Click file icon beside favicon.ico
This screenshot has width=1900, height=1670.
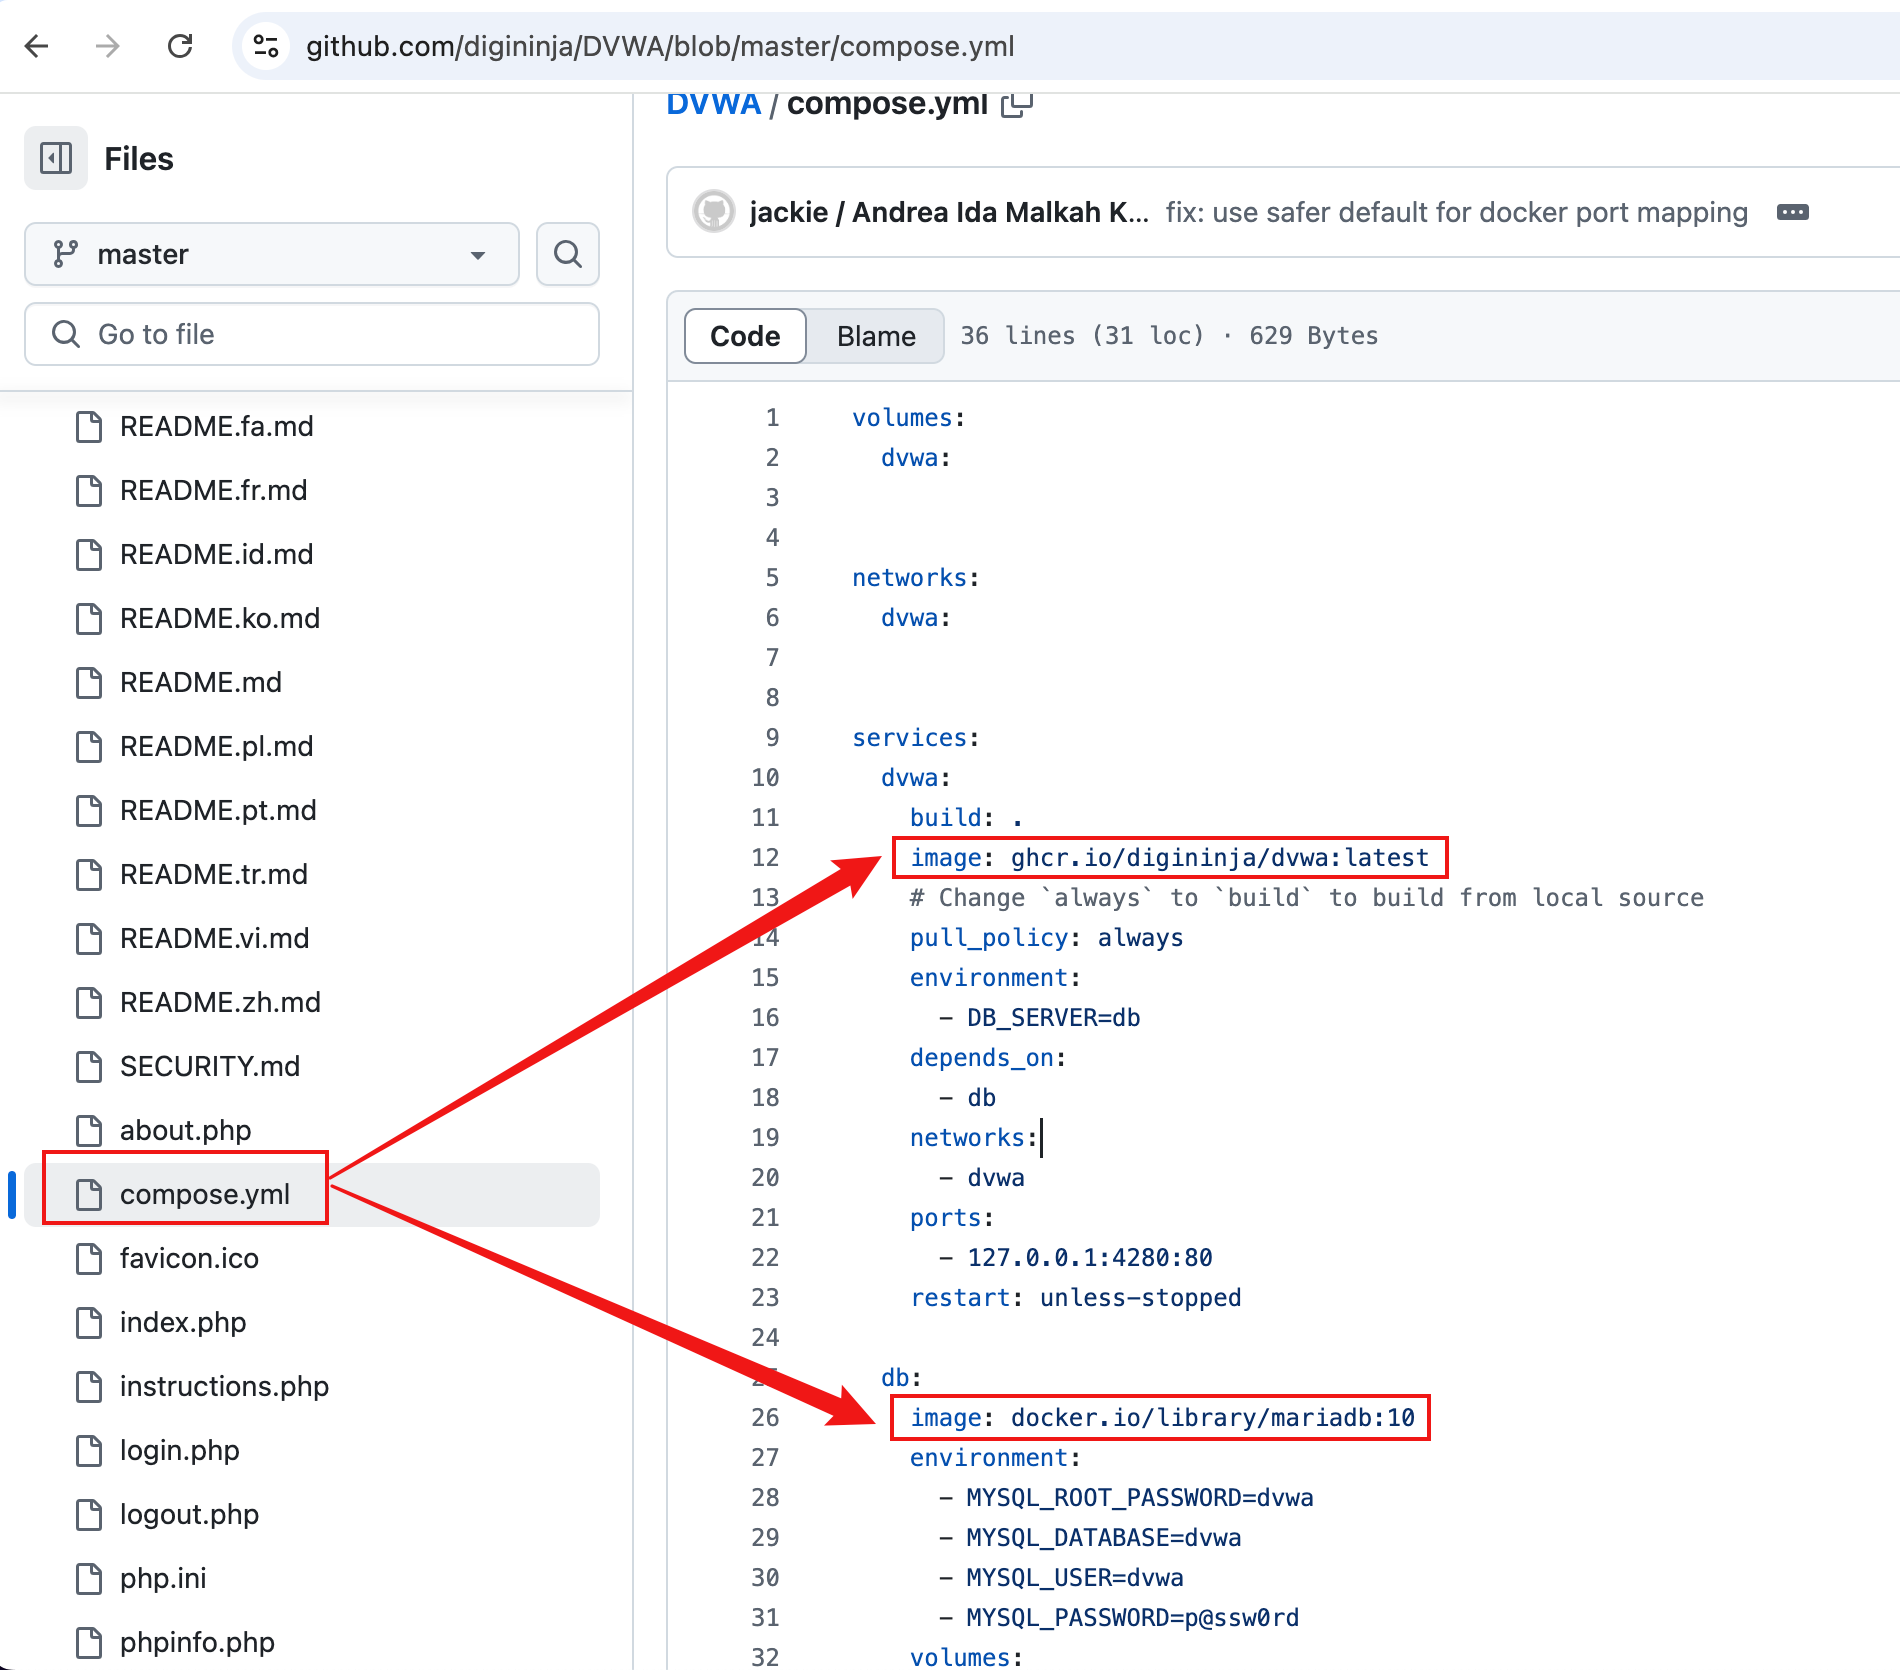click(89, 1258)
